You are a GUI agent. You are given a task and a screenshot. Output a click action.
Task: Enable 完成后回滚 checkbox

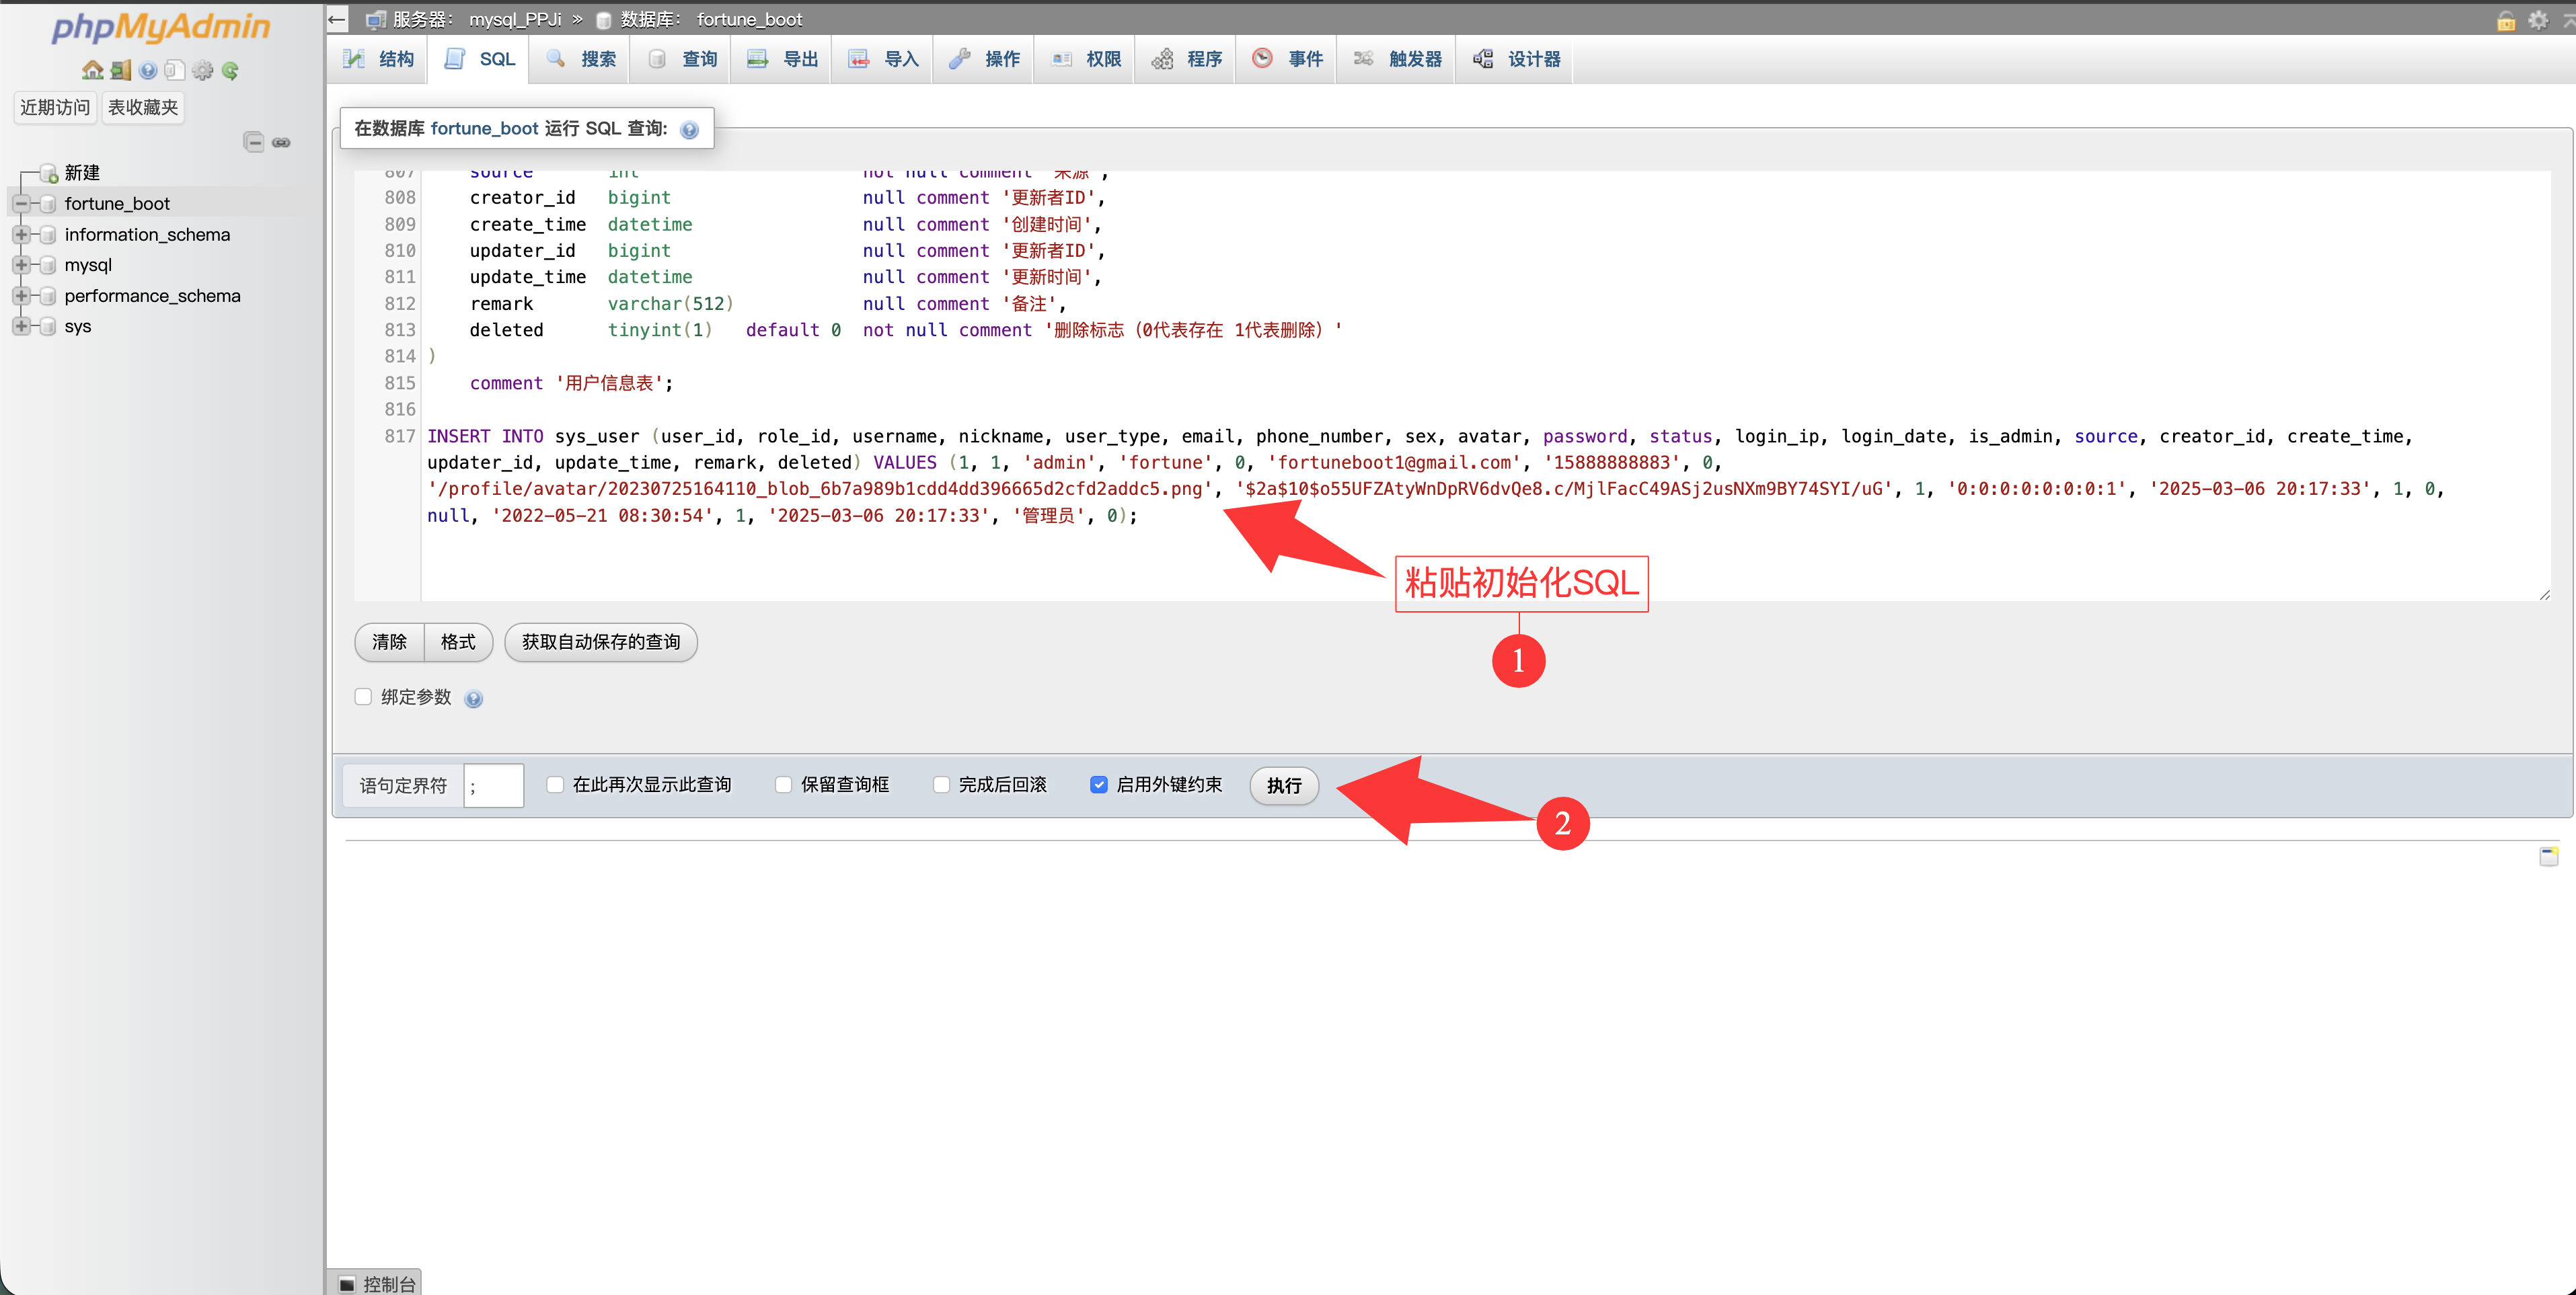(x=941, y=785)
